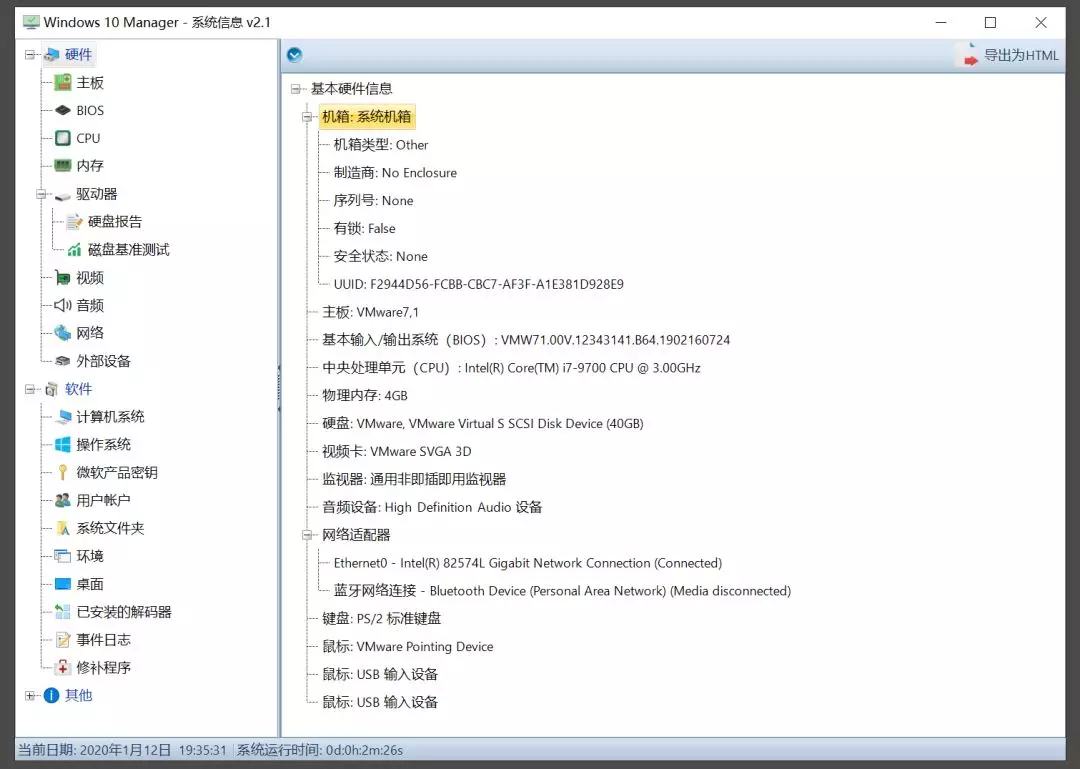Minimize the 系统信息 window
Screen dimensions: 1080x769
point(941,22)
